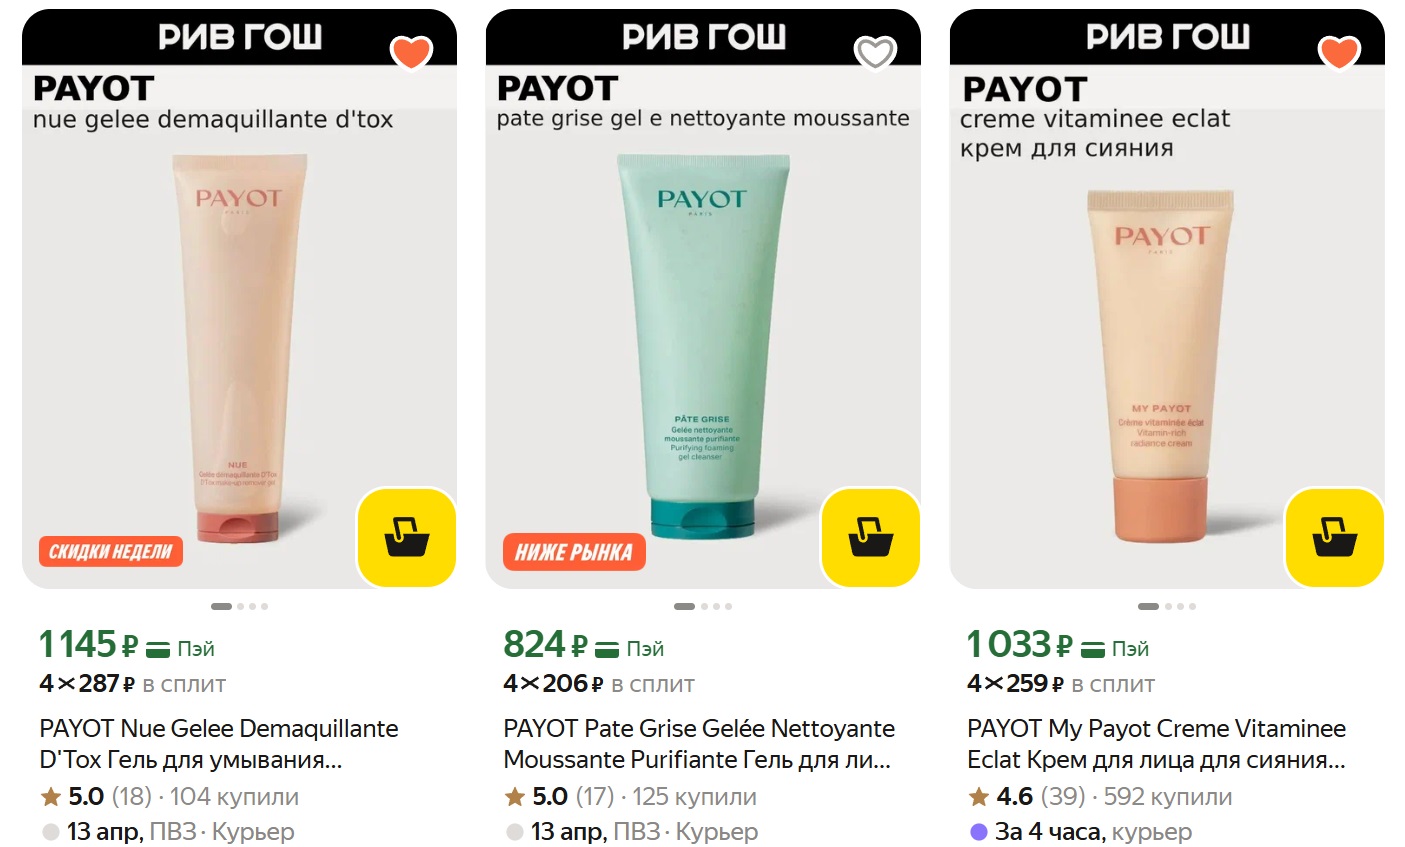Add Pate Grise gel to favorites
This screenshot has width=1405, height=847.
pyautogui.click(x=875, y=52)
